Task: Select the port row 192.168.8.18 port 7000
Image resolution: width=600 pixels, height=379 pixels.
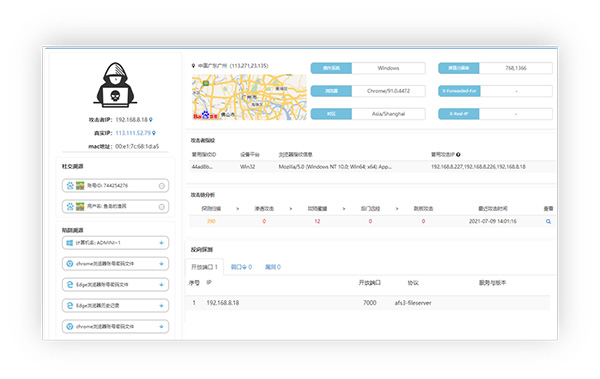Action: 368,303
